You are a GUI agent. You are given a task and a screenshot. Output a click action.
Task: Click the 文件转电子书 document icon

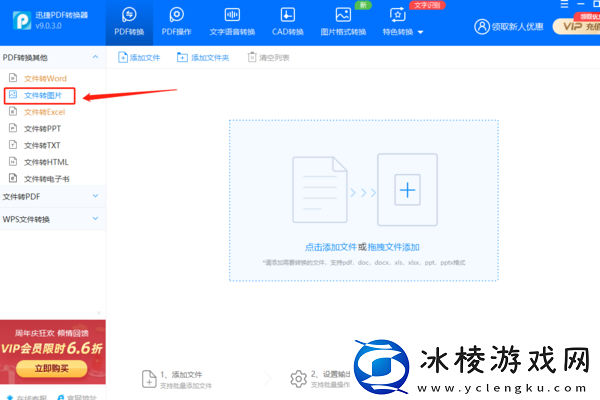[13, 178]
